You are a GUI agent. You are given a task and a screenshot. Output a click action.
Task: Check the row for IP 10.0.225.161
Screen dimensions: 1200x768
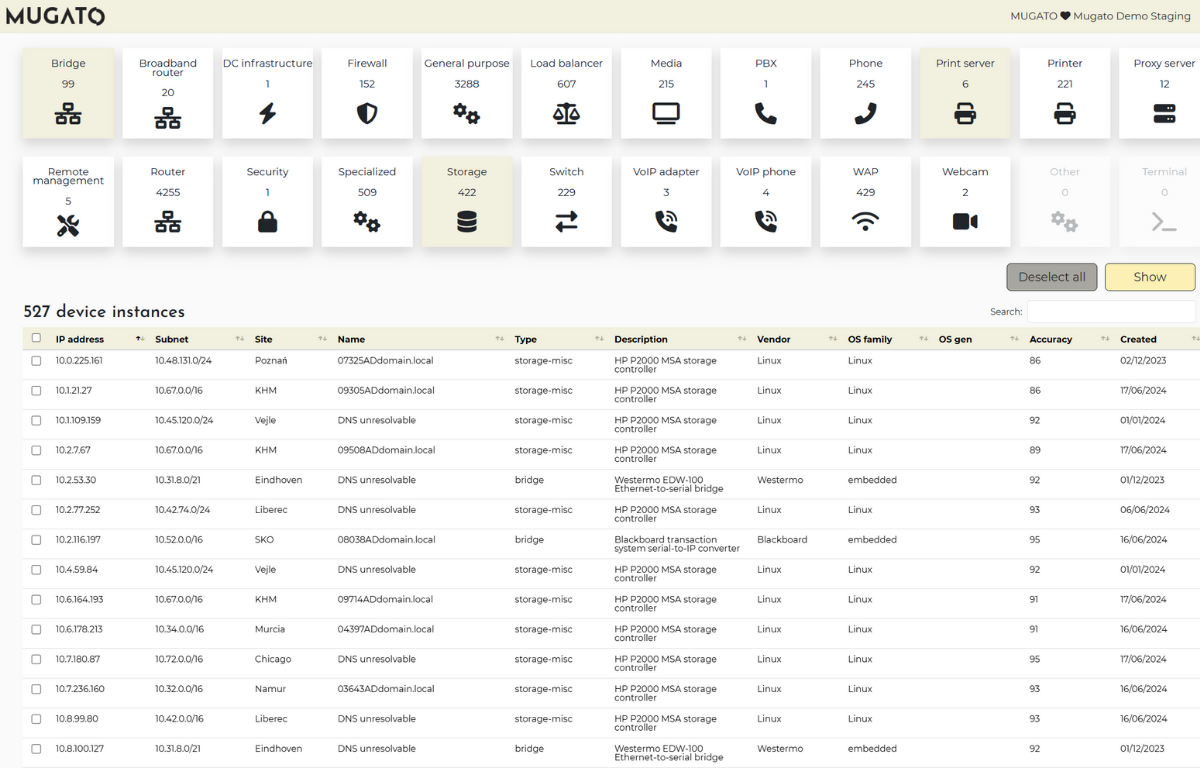[37, 361]
